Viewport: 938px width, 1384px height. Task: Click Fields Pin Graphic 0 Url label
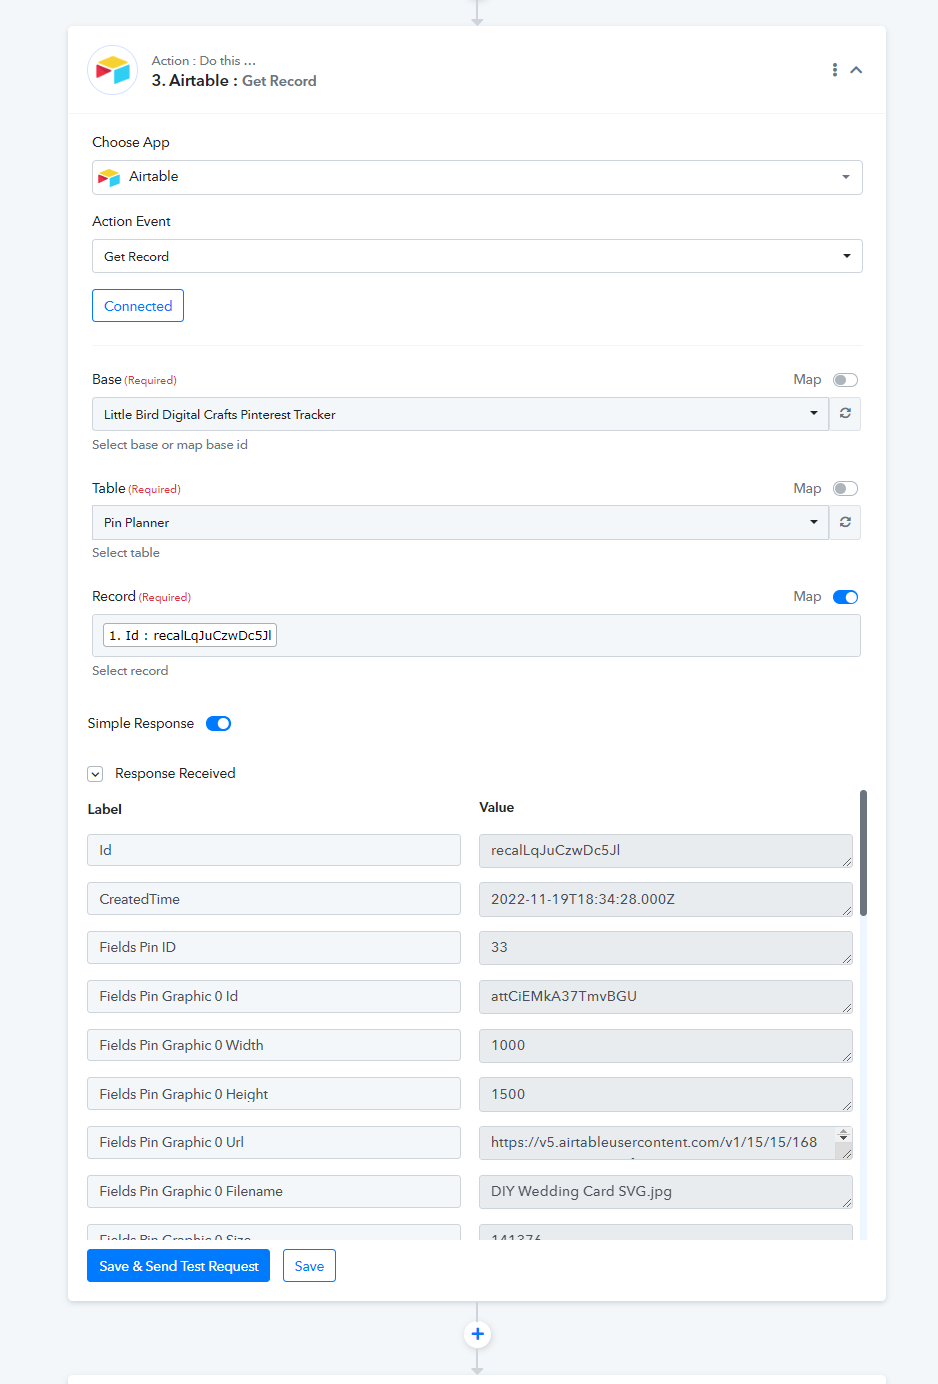274,1142
